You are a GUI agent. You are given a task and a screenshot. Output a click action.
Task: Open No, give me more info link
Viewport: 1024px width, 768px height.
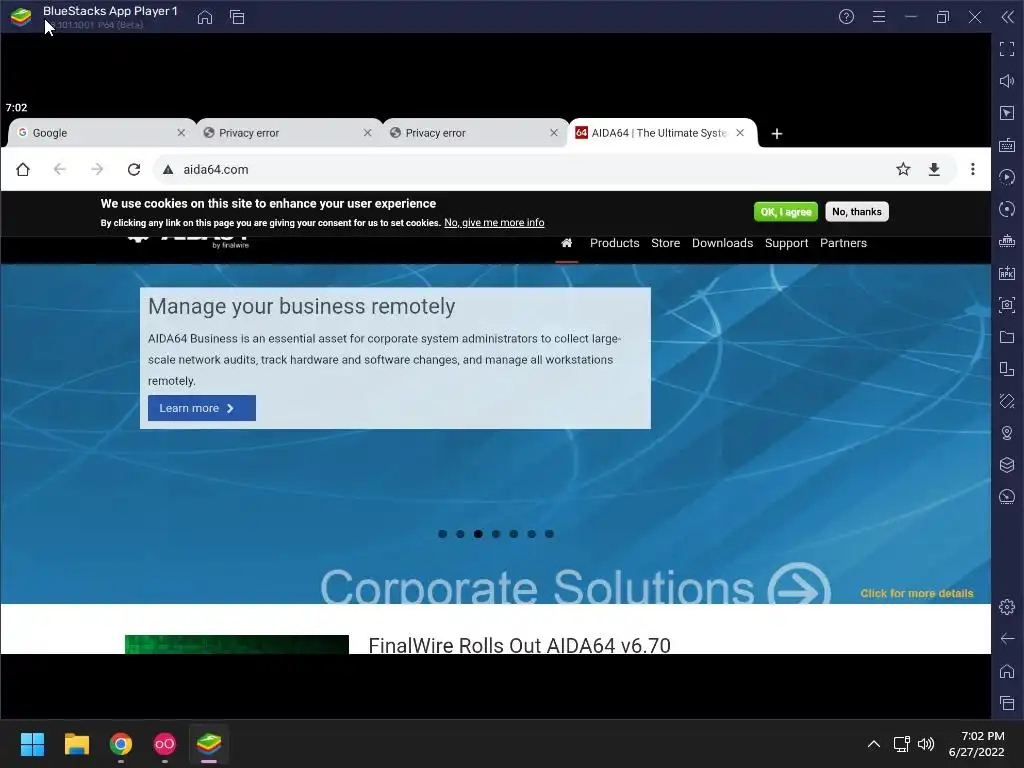[494, 223]
